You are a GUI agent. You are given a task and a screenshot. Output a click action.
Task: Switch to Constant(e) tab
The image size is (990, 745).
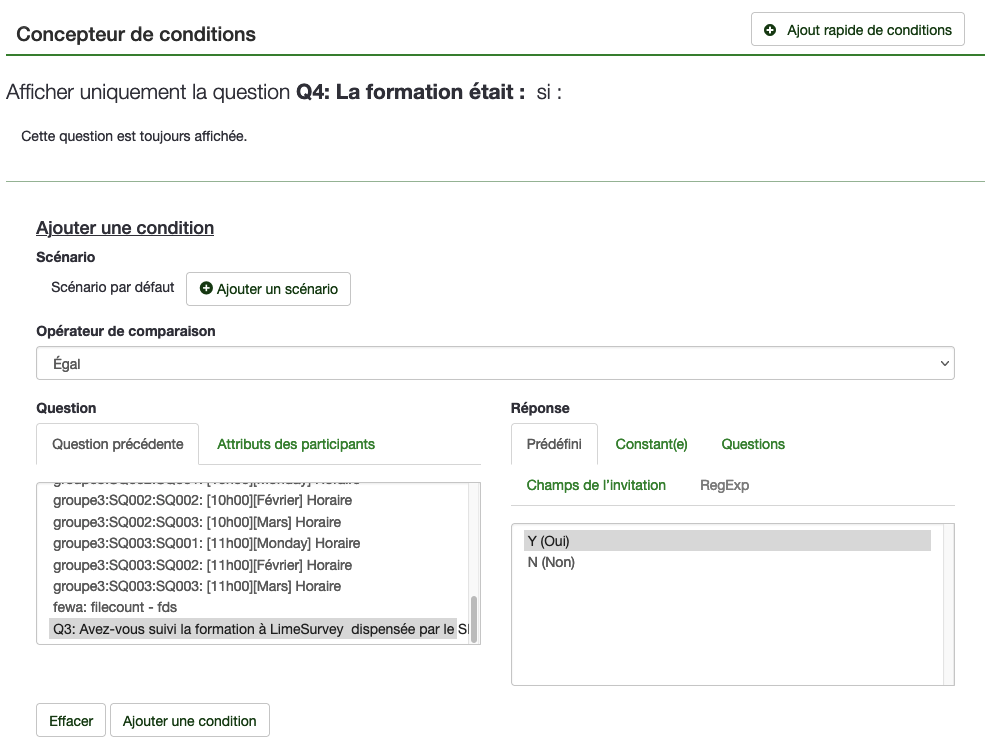pos(651,444)
